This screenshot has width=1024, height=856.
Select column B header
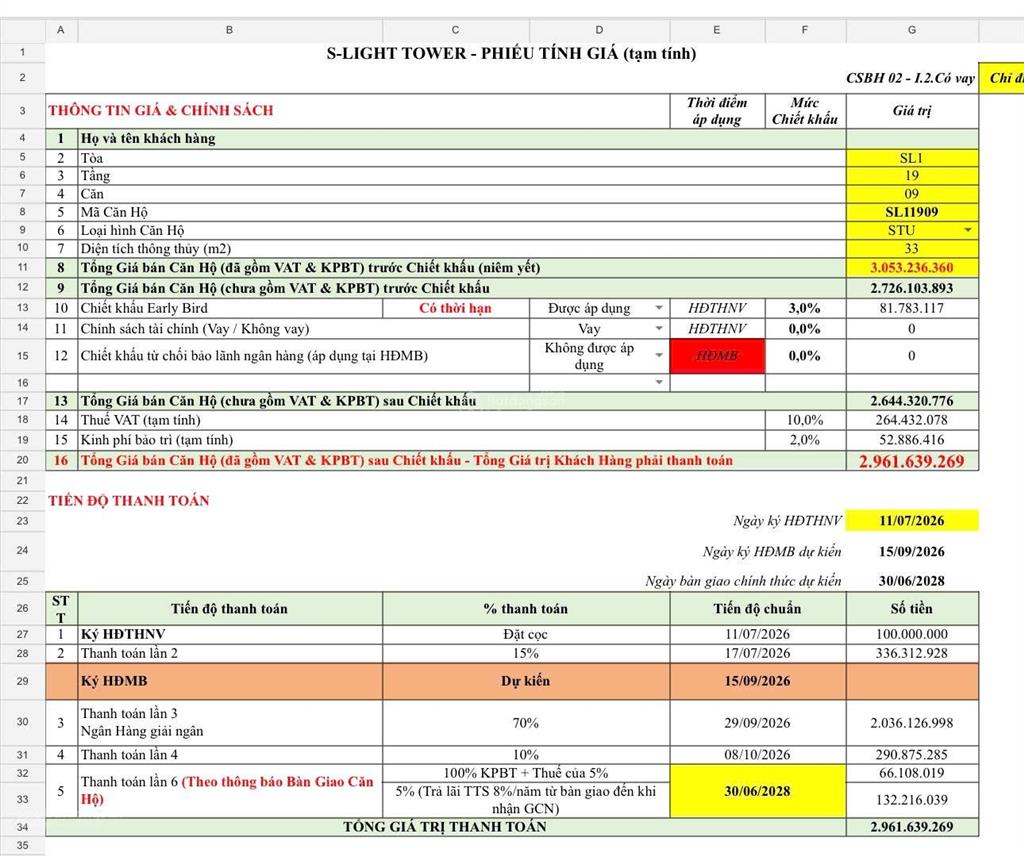point(229,30)
